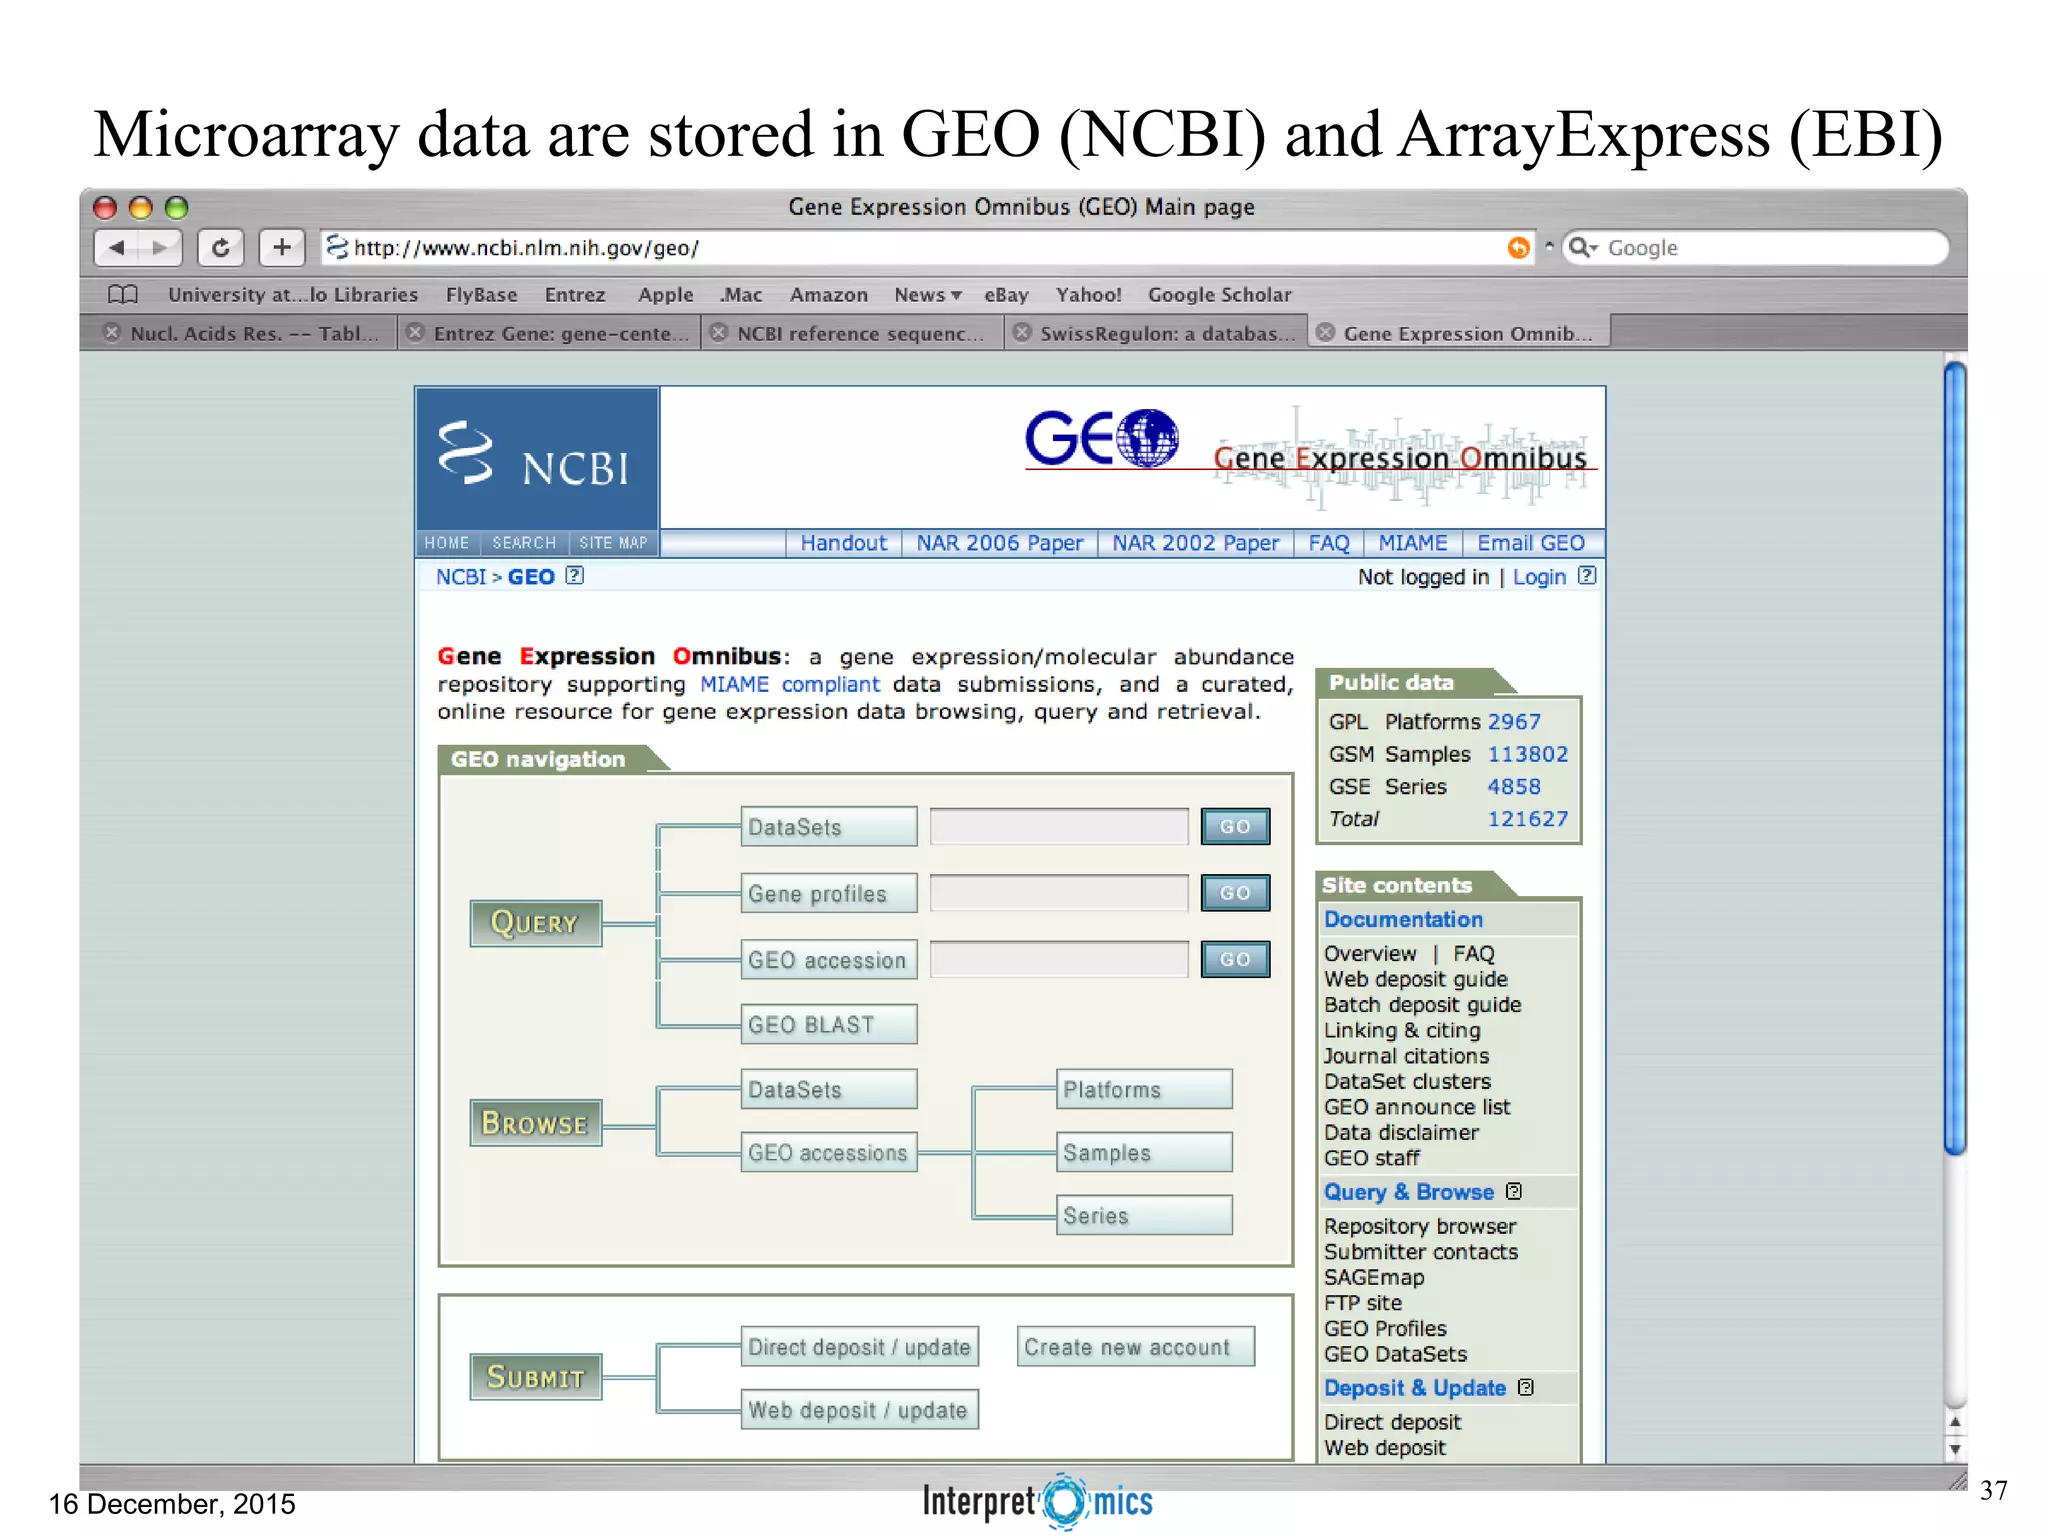This screenshot has height=1536, width=2048.
Task: Click help icon next to NCBI > GEO
Action: click(574, 576)
